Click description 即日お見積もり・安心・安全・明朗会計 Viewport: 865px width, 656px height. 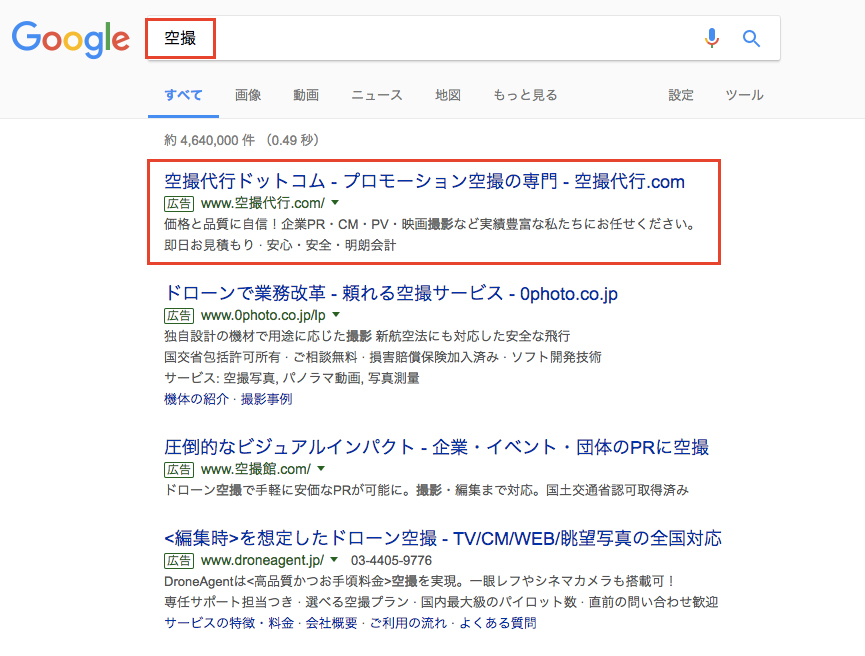pyautogui.click(x=280, y=245)
